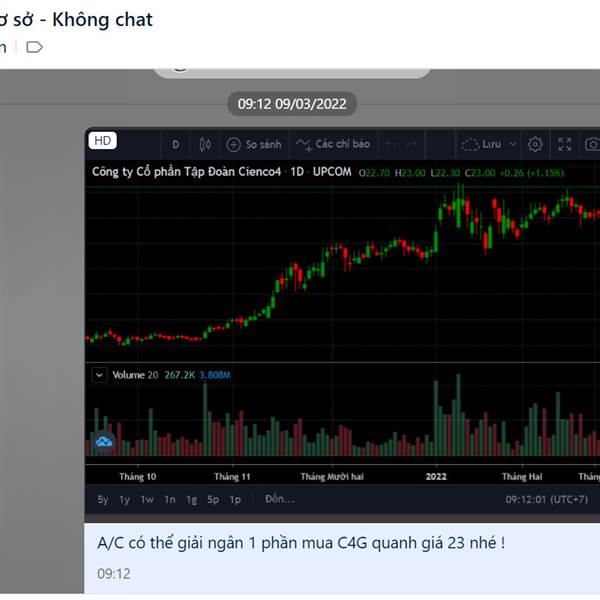The width and height of the screenshot is (600, 600).
Task: Select the 5p time range
Action: 213,499
